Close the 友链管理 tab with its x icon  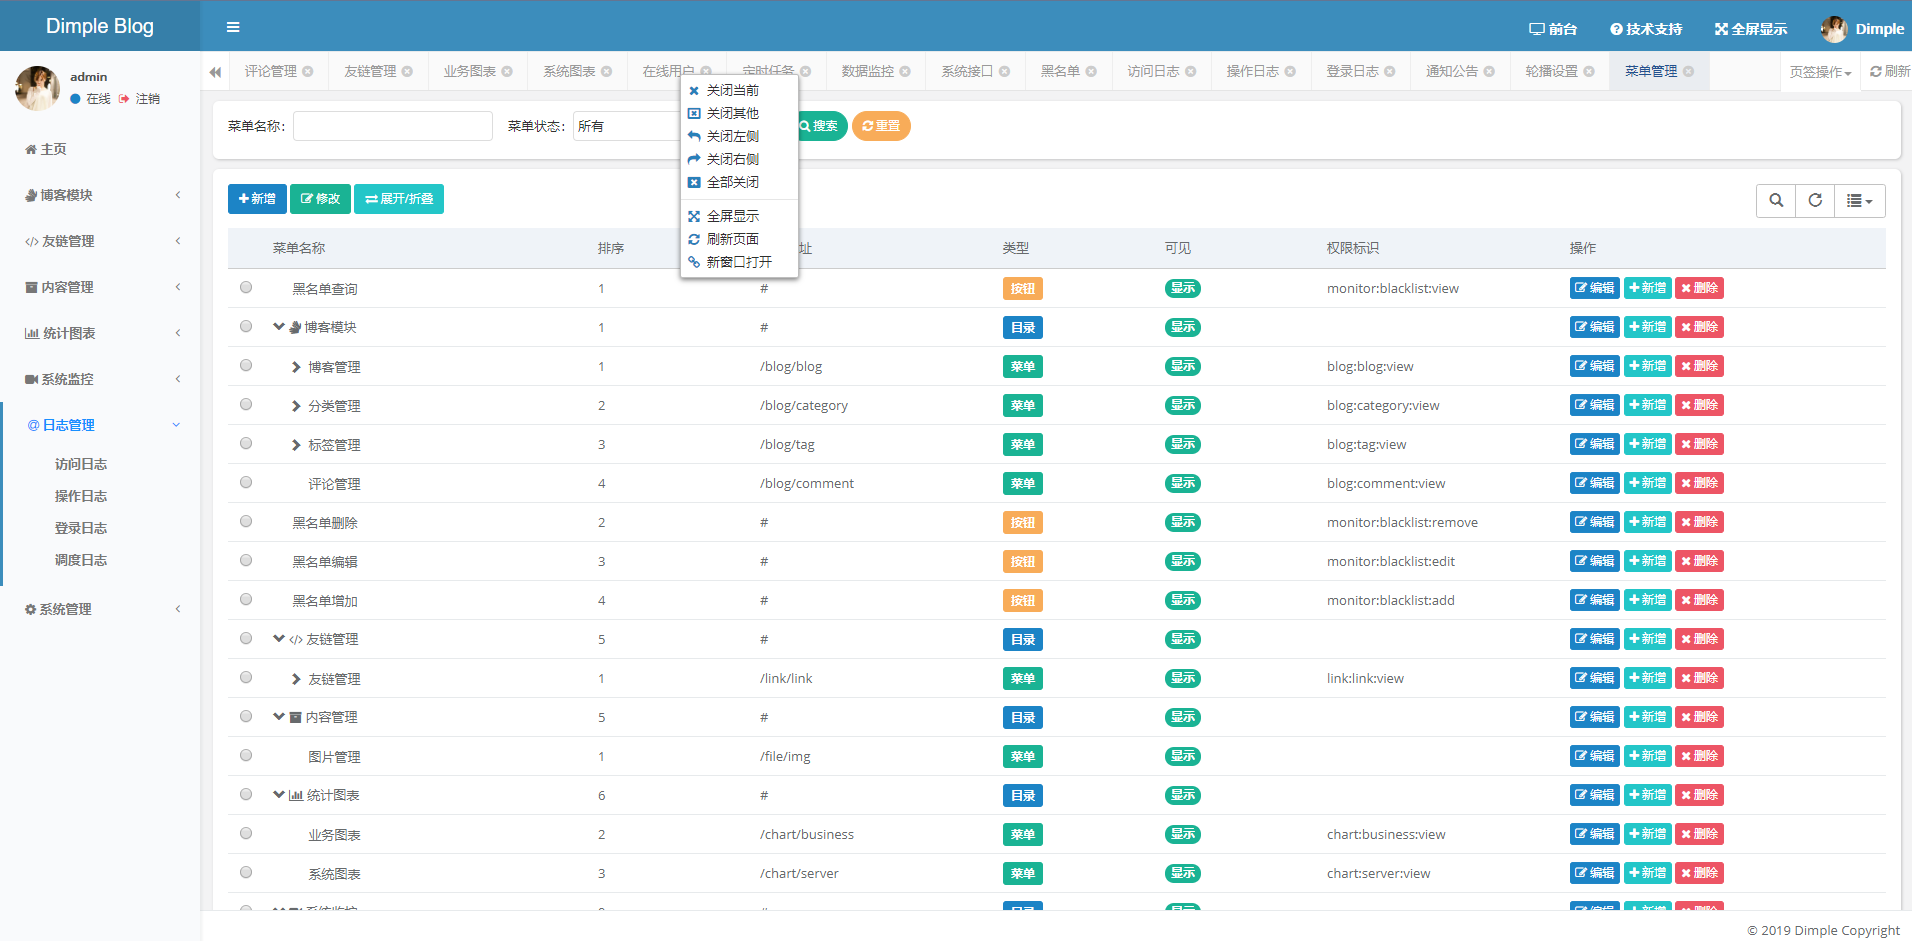407,71
